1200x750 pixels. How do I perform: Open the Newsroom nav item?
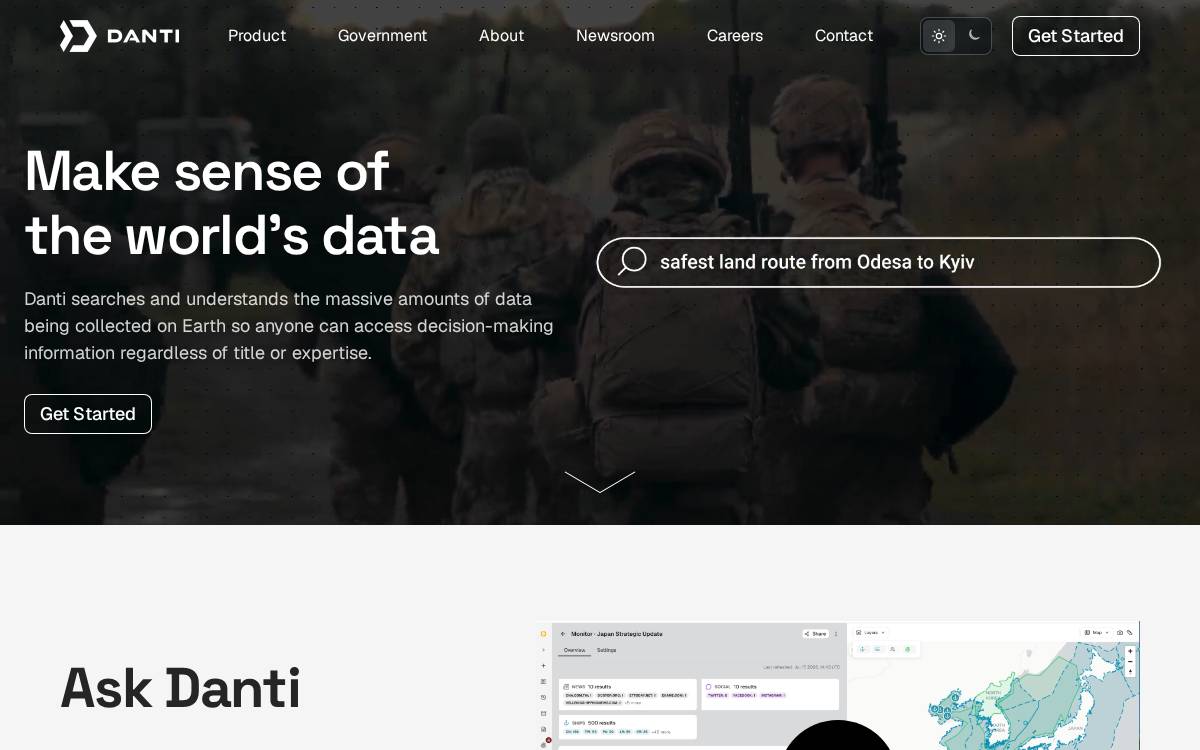point(615,36)
